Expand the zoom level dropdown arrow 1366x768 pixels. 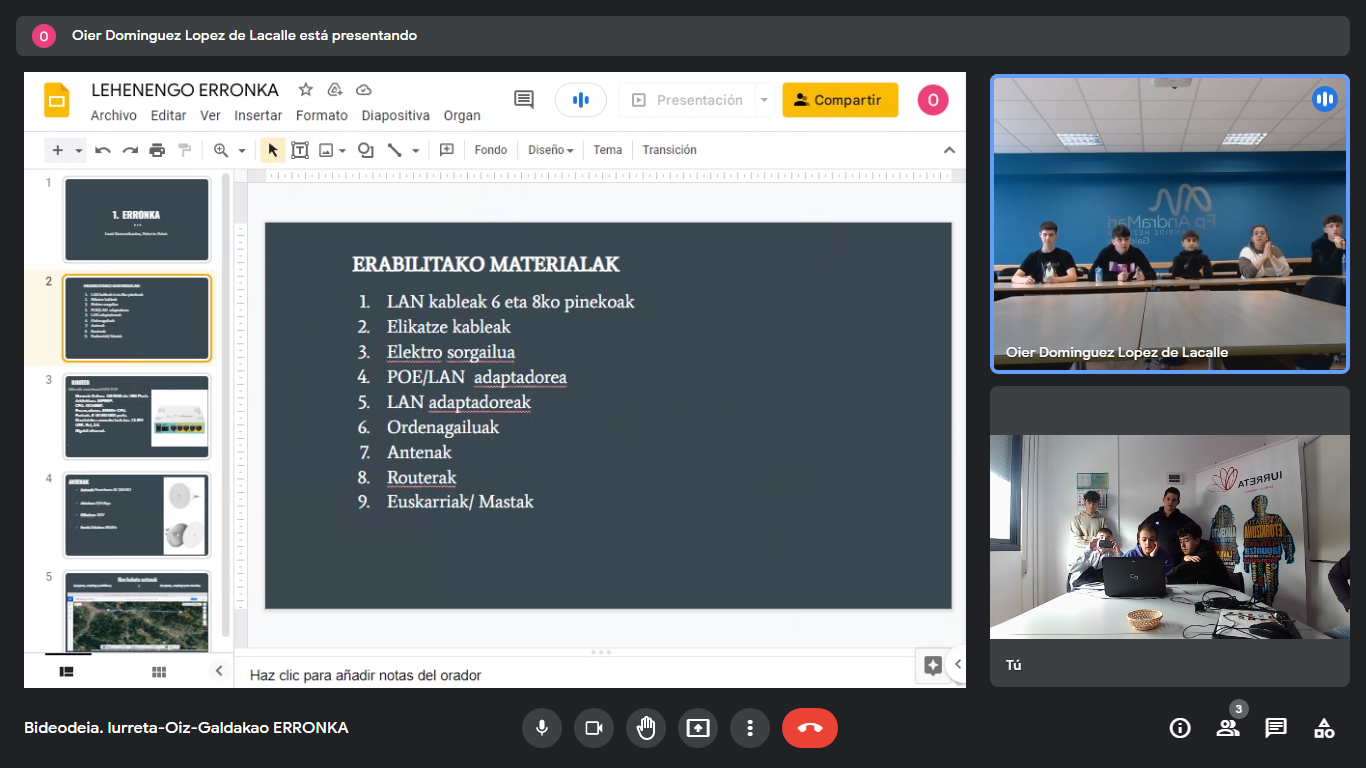pyautogui.click(x=242, y=150)
